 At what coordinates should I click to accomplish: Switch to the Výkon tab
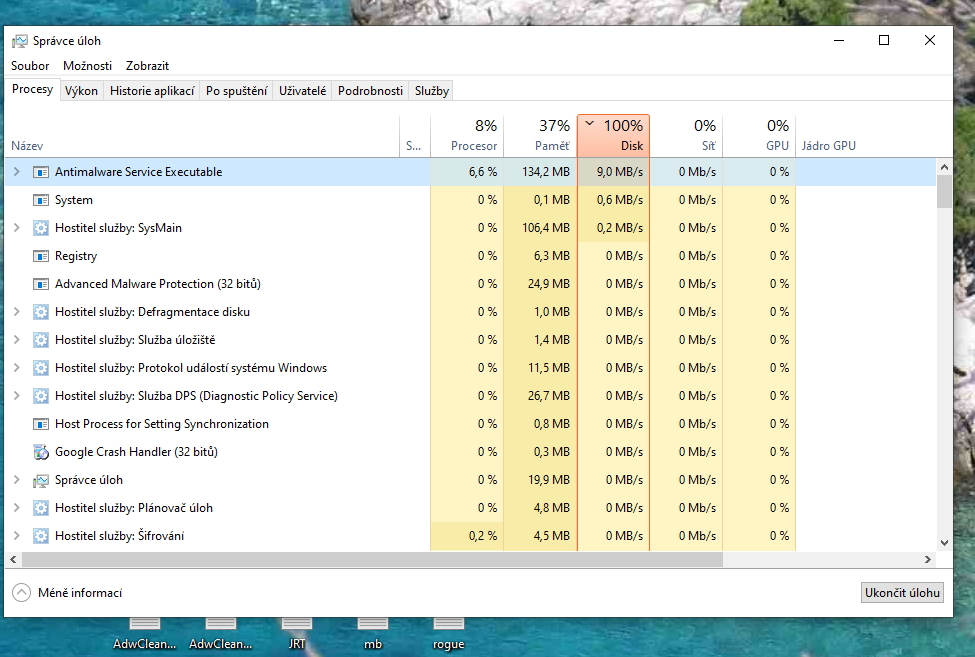tap(81, 91)
